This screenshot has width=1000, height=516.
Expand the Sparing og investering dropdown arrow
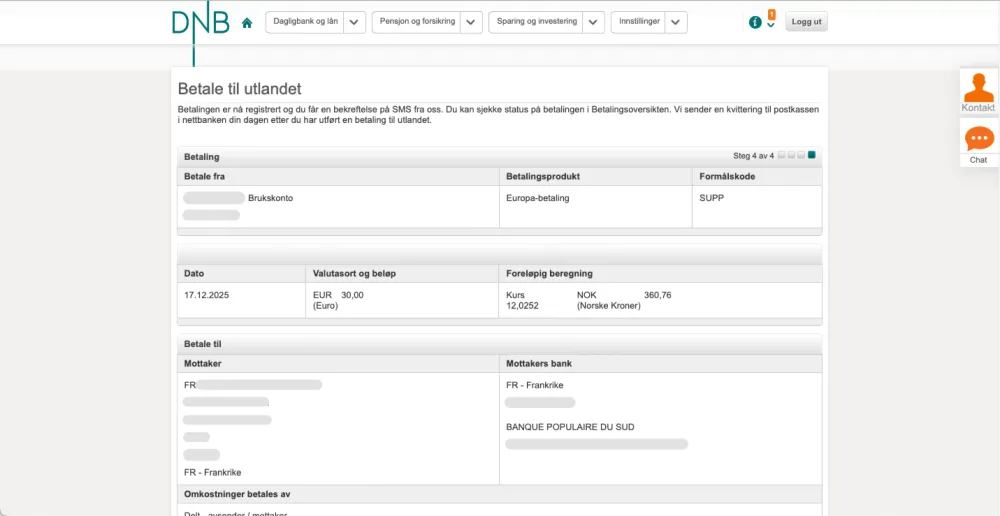click(593, 22)
